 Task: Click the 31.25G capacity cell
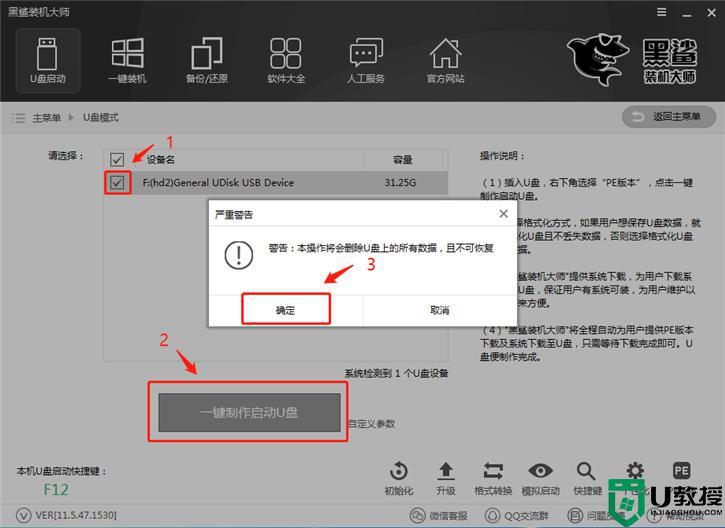(400, 183)
